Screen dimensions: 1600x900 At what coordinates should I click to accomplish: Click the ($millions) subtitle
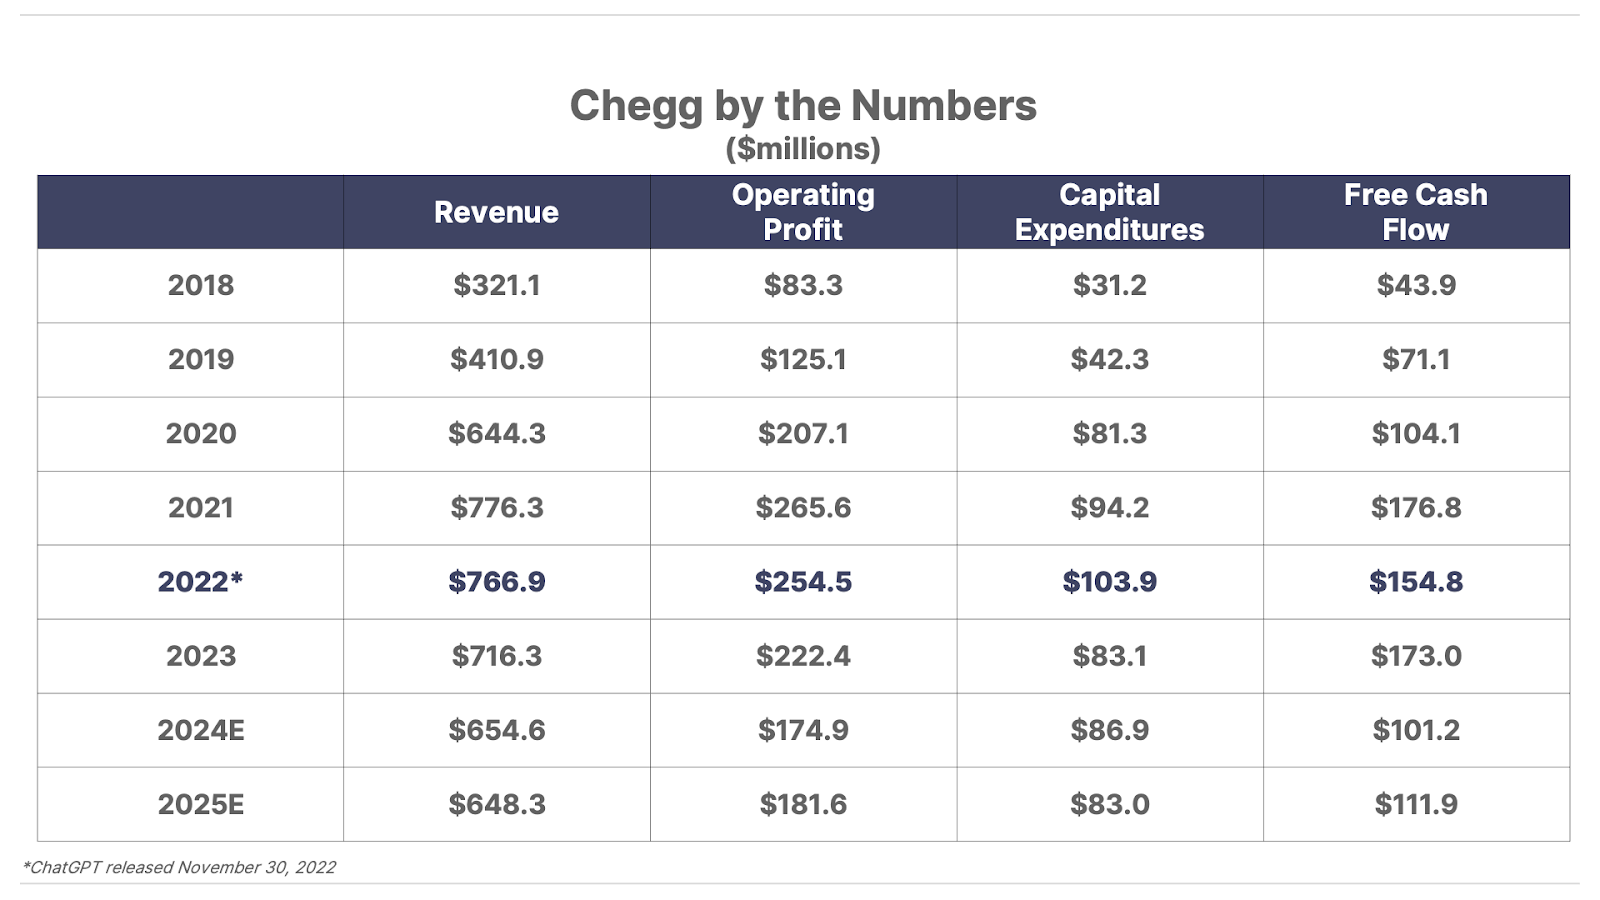803,149
